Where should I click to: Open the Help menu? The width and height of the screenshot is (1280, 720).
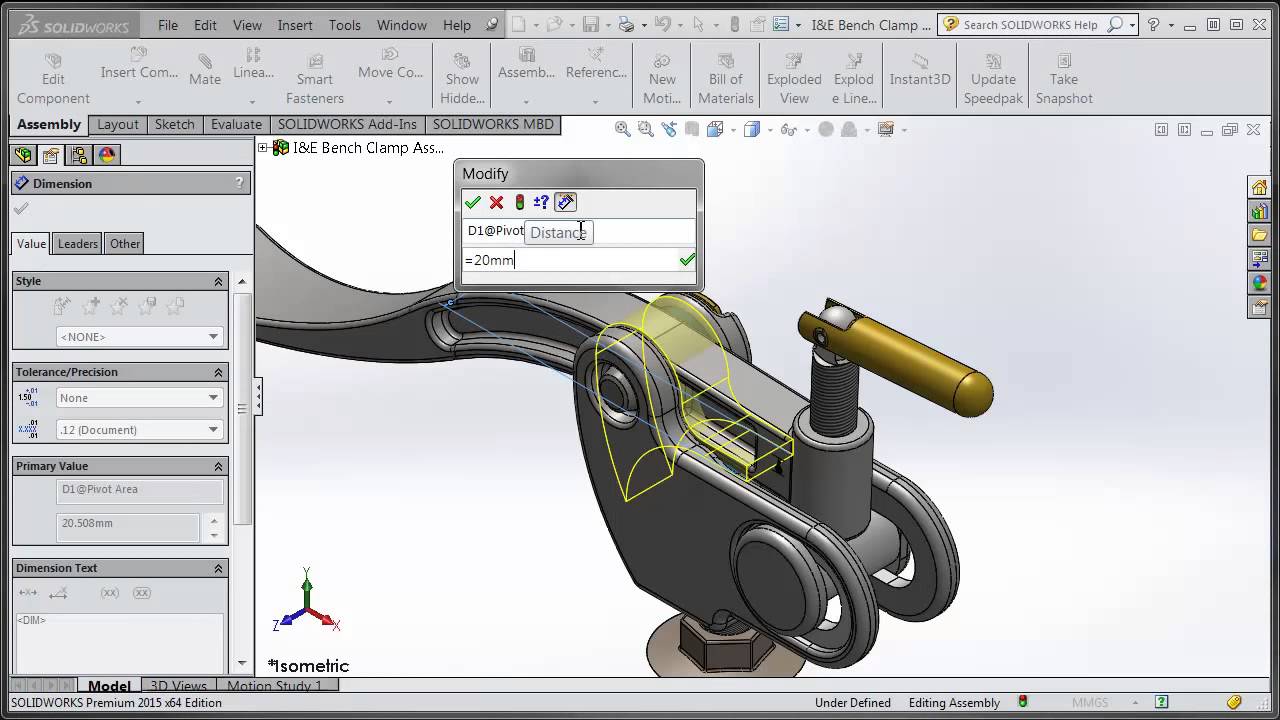tap(457, 25)
